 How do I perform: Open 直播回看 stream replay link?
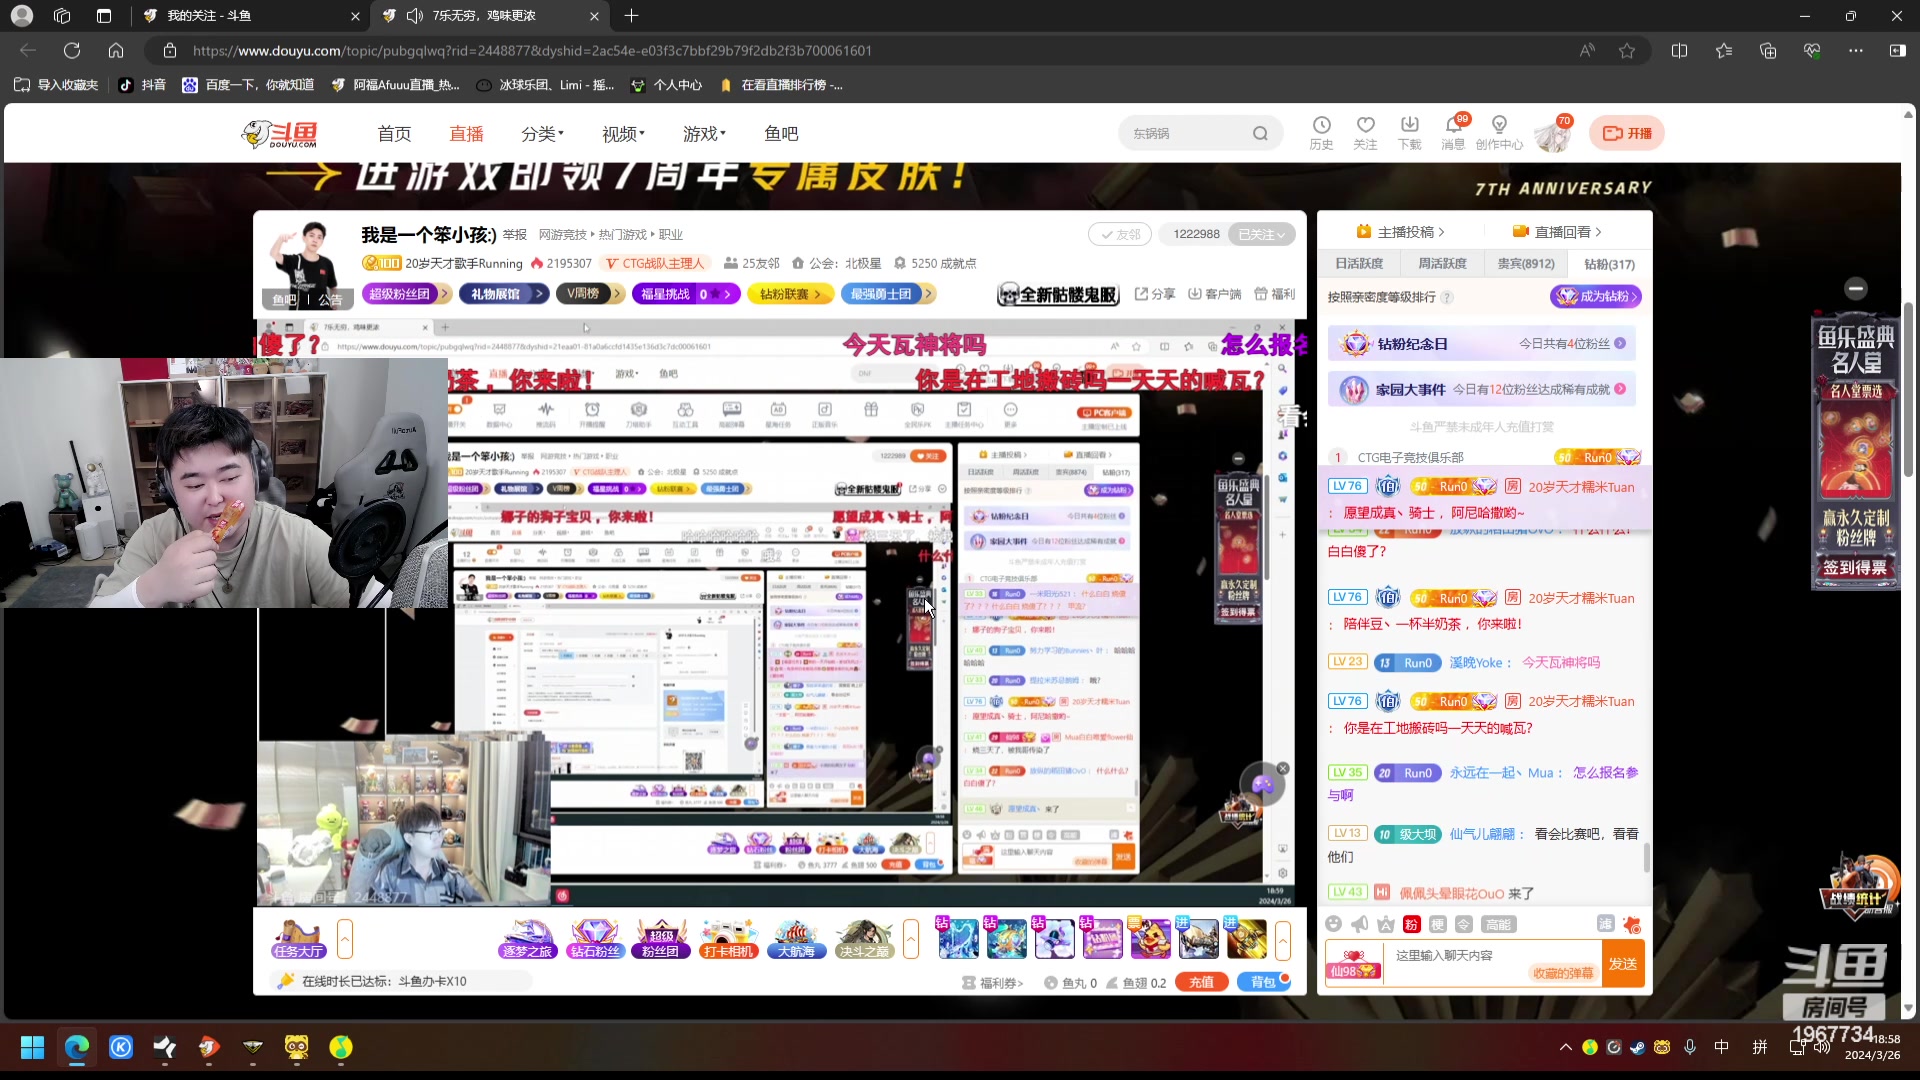tap(1557, 232)
